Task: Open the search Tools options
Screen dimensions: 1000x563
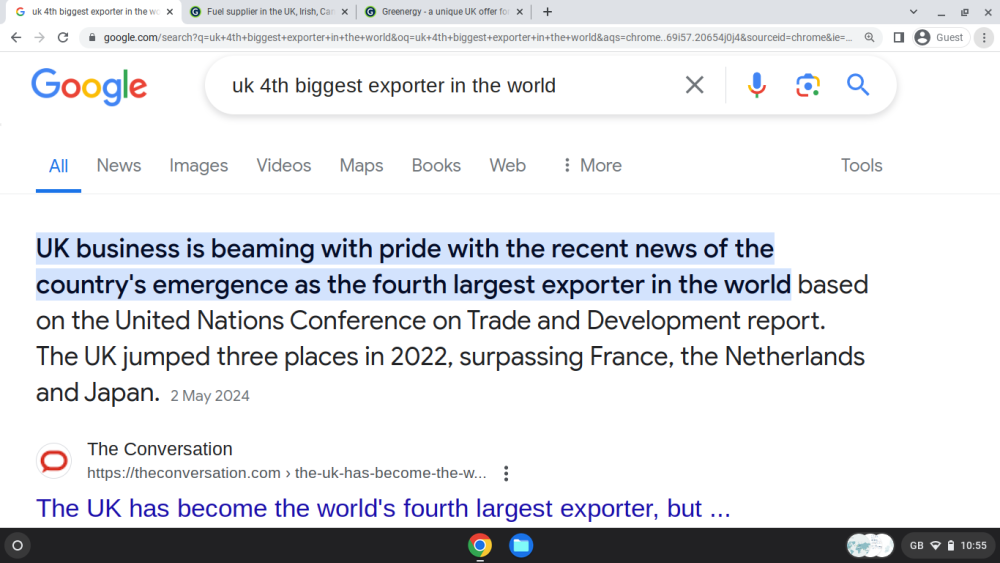Action: tap(861, 166)
